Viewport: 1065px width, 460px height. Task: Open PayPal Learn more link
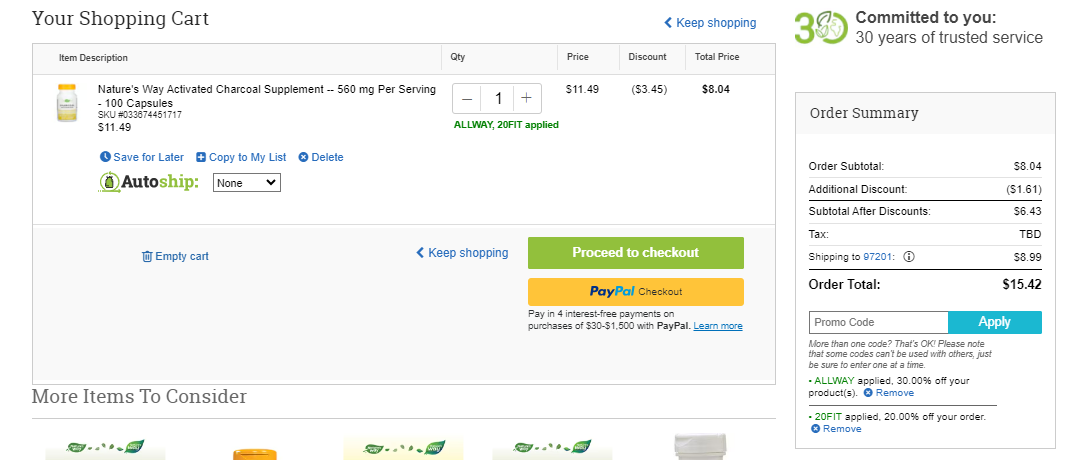[x=718, y=326]
